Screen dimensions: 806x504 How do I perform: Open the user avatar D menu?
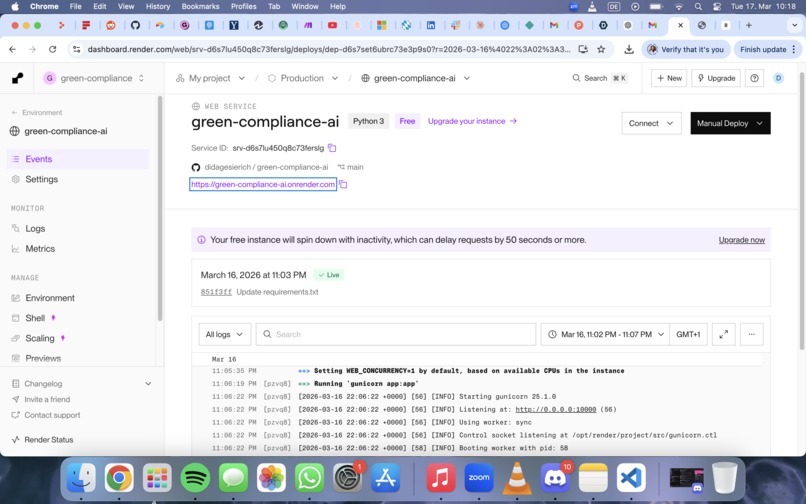coord(778,78)
